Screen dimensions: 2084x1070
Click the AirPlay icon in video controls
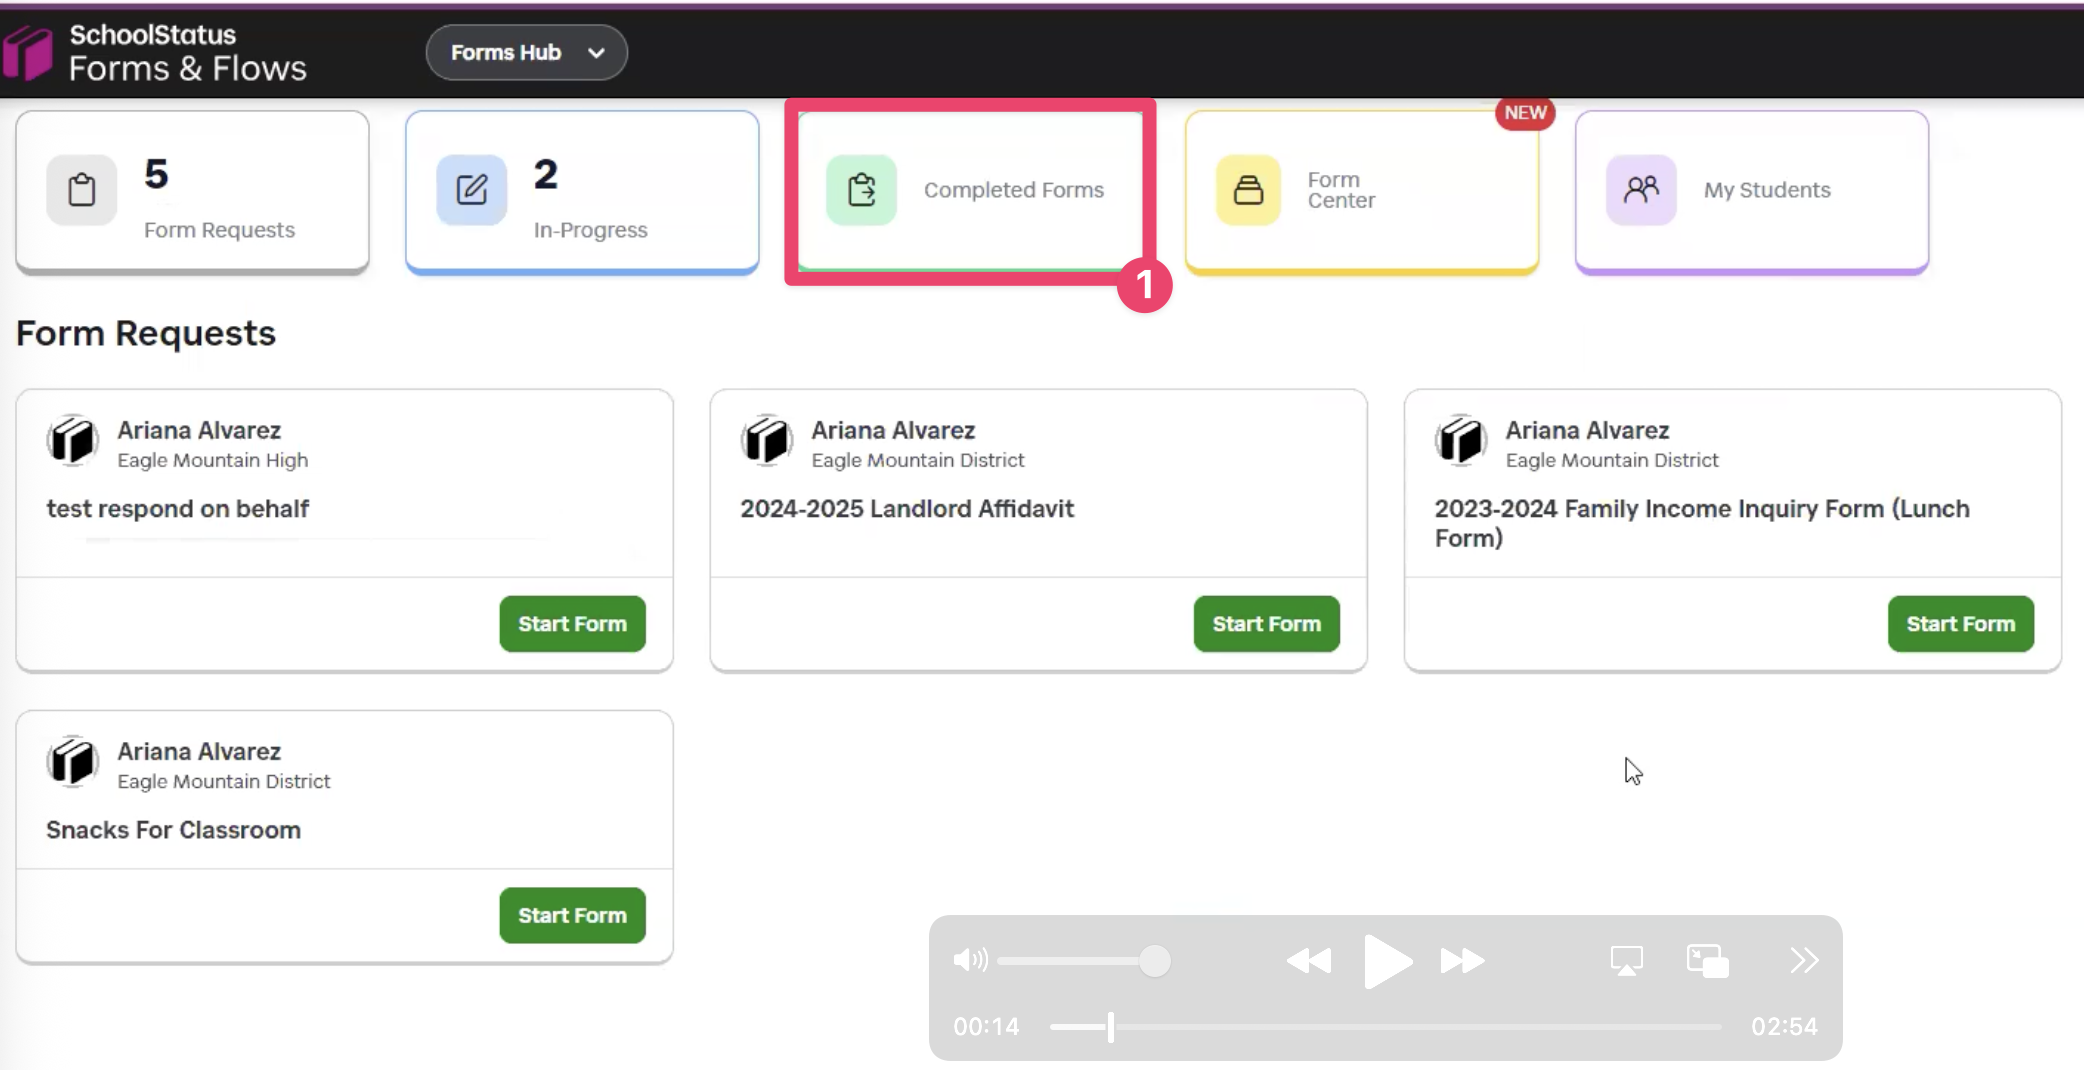pyautogui.click(x=1626, y=961)
